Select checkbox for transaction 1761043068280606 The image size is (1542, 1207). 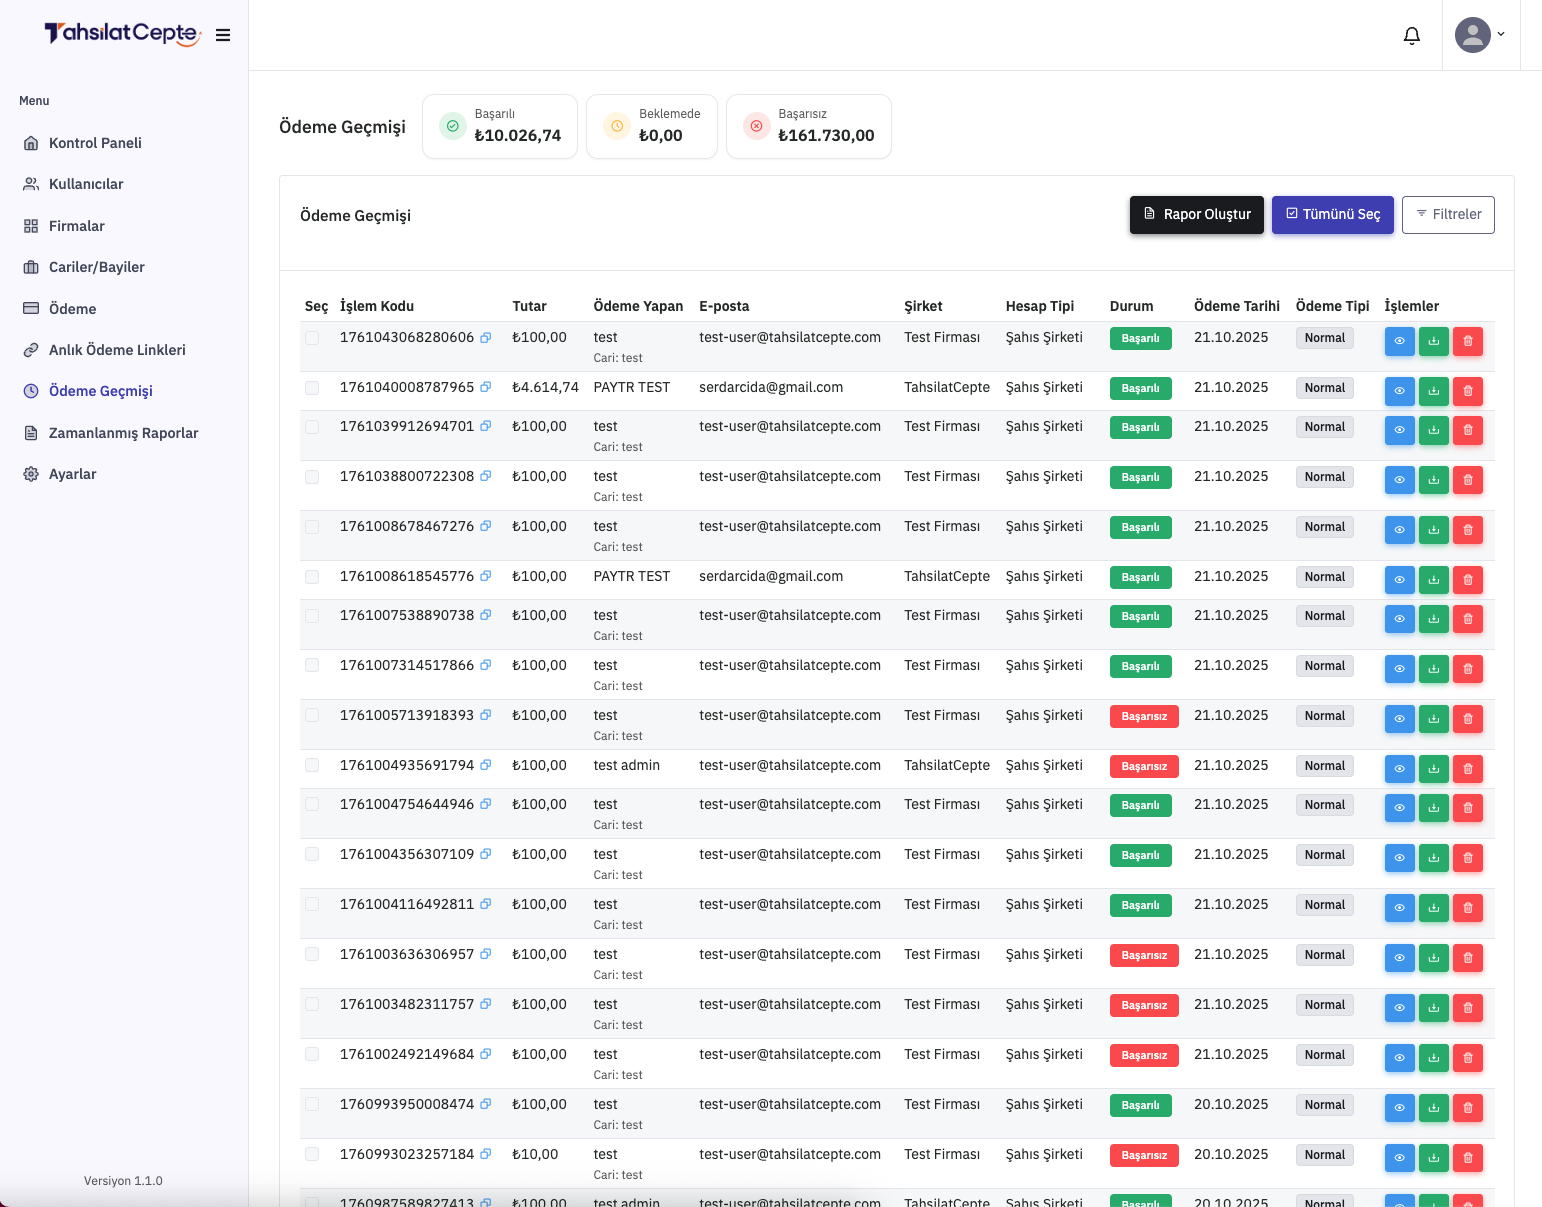(x=312, y=338)
